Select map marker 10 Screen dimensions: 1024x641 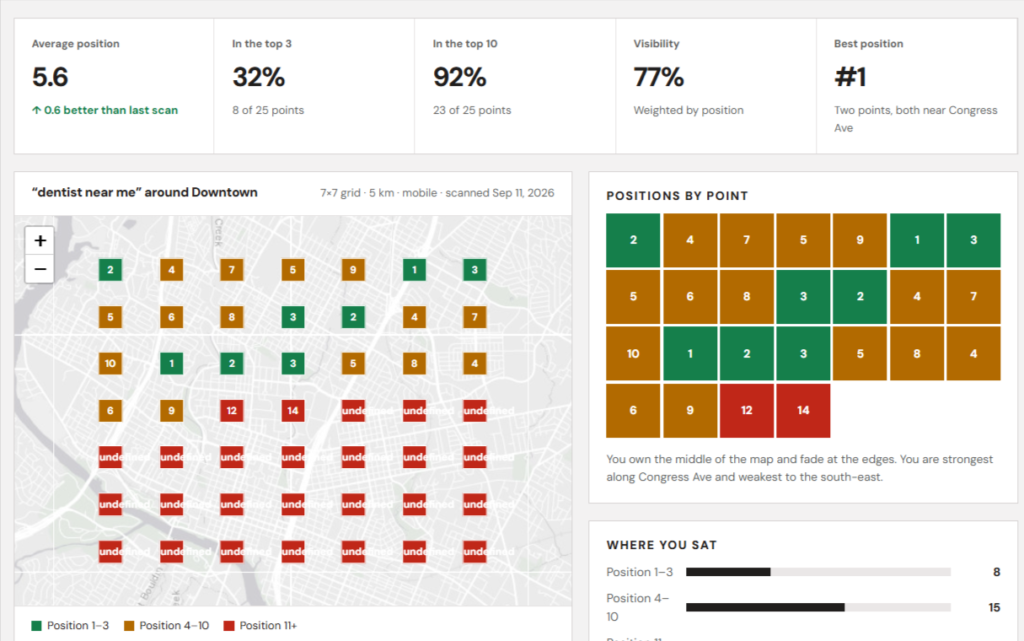110,364
